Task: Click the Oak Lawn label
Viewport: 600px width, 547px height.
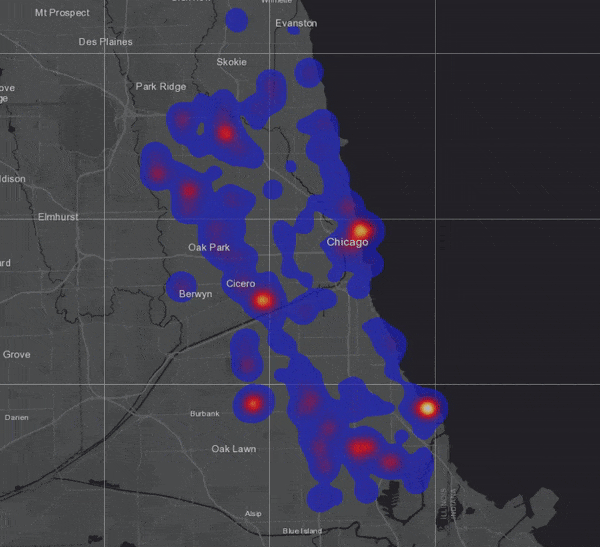Action: pos(234,449)
